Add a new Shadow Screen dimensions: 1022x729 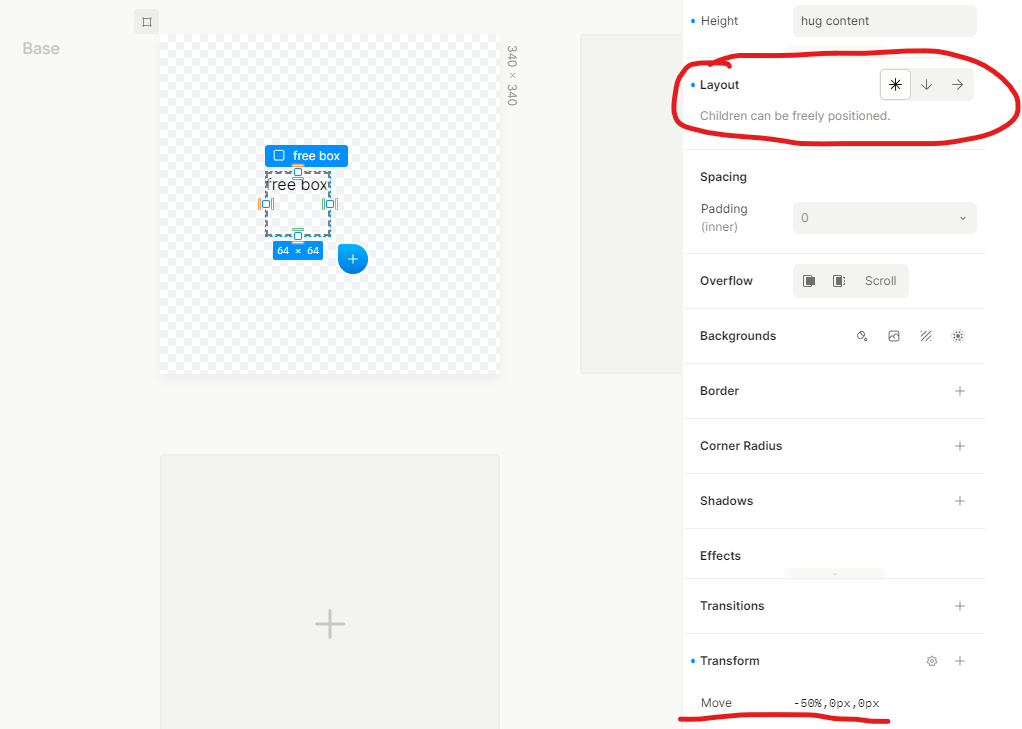(960, 501)
